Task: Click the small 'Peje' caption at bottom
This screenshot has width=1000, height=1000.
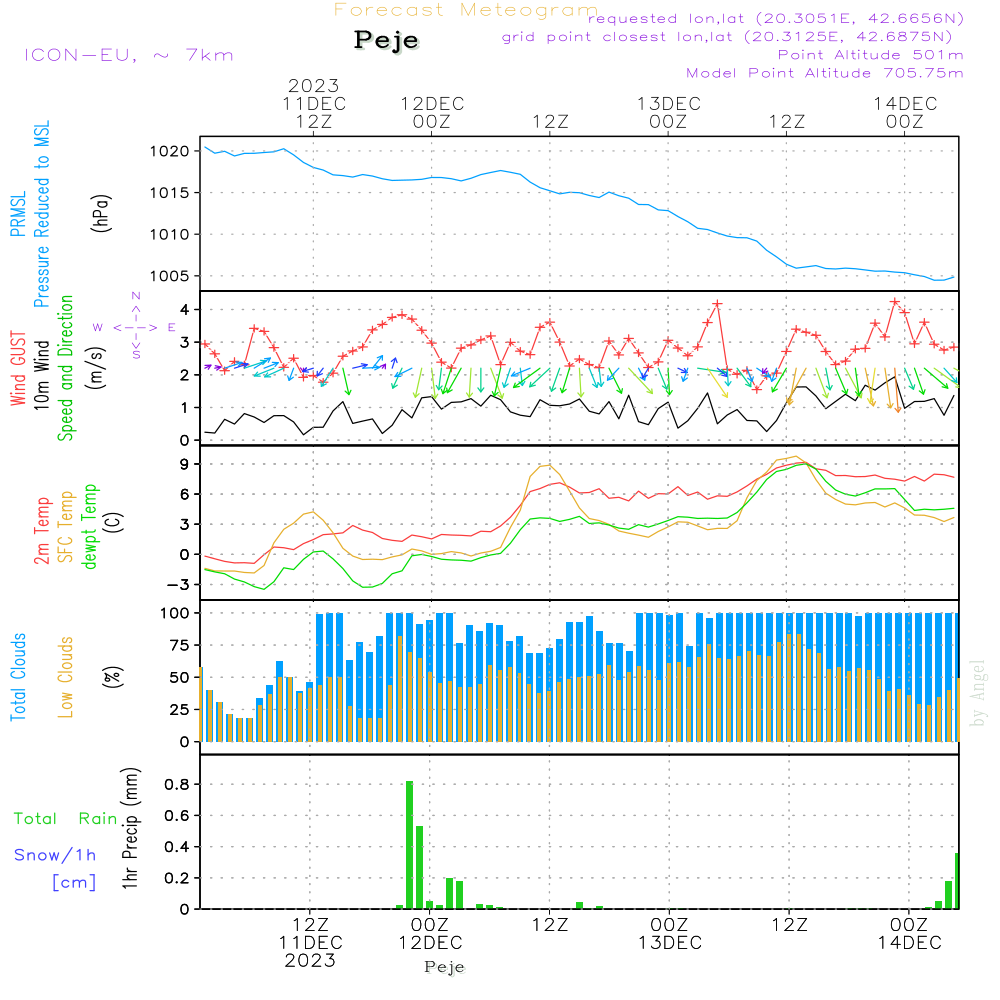Action: (x=445, y=967)
